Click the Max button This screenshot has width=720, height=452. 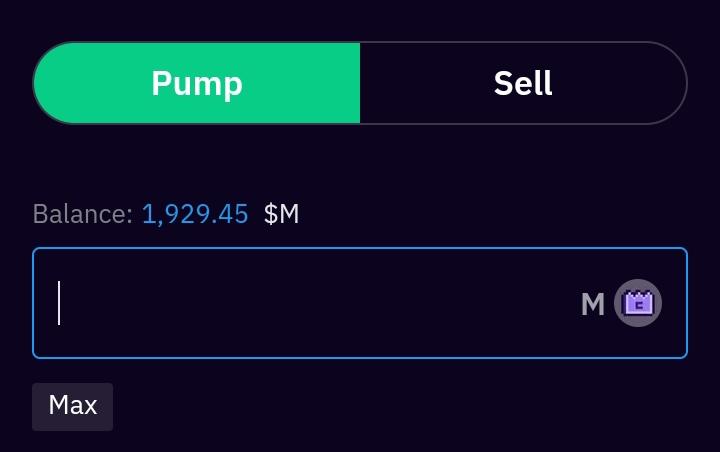72,406
